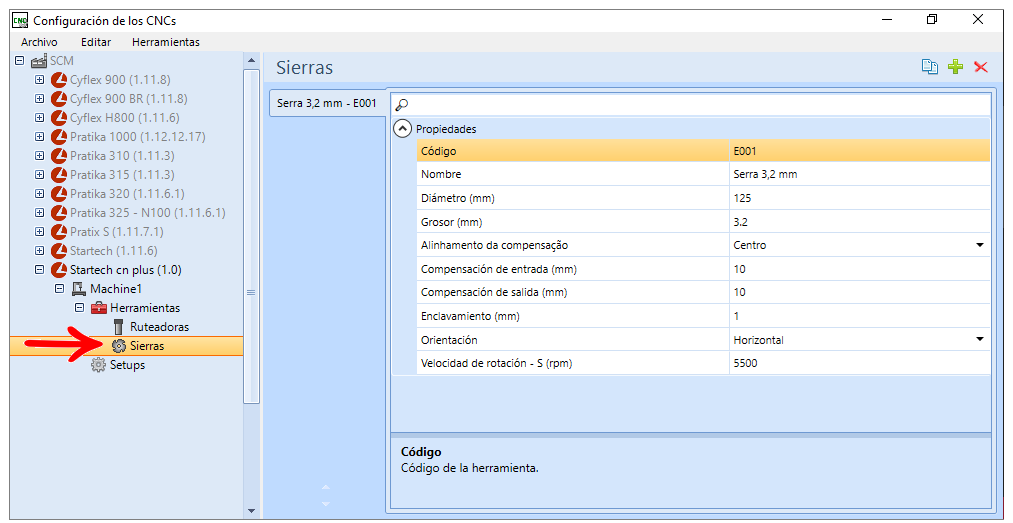1013x523 pixels.
Task: Expand Cyflex 900 BR (1.11.8) node
Action: coord(39,99)
